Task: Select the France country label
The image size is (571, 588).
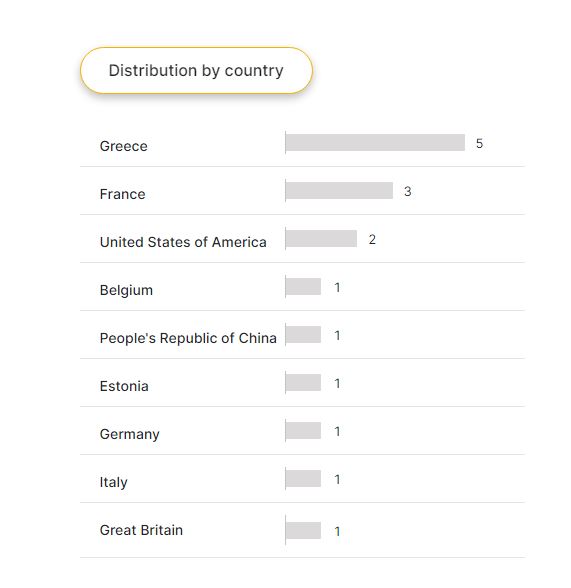Action: point(123,194)
